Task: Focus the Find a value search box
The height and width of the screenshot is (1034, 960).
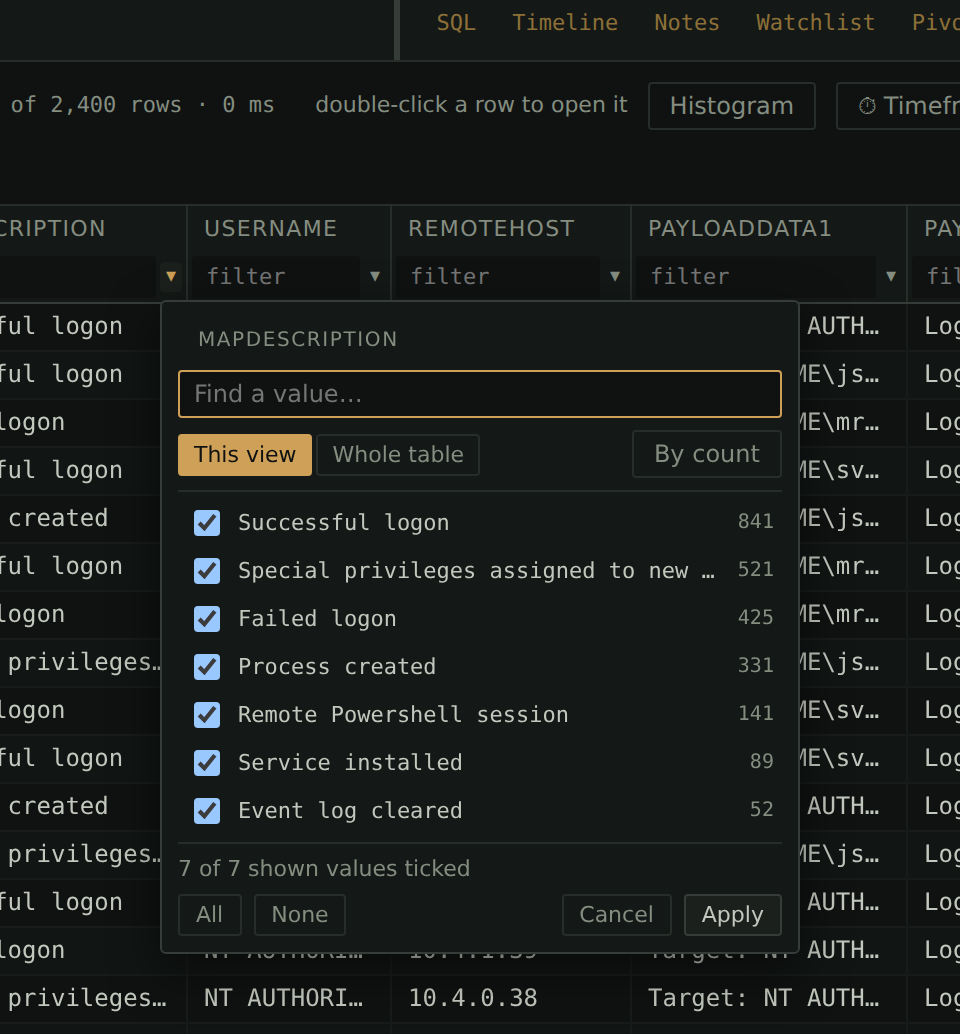Action: (x=480, y=394)
